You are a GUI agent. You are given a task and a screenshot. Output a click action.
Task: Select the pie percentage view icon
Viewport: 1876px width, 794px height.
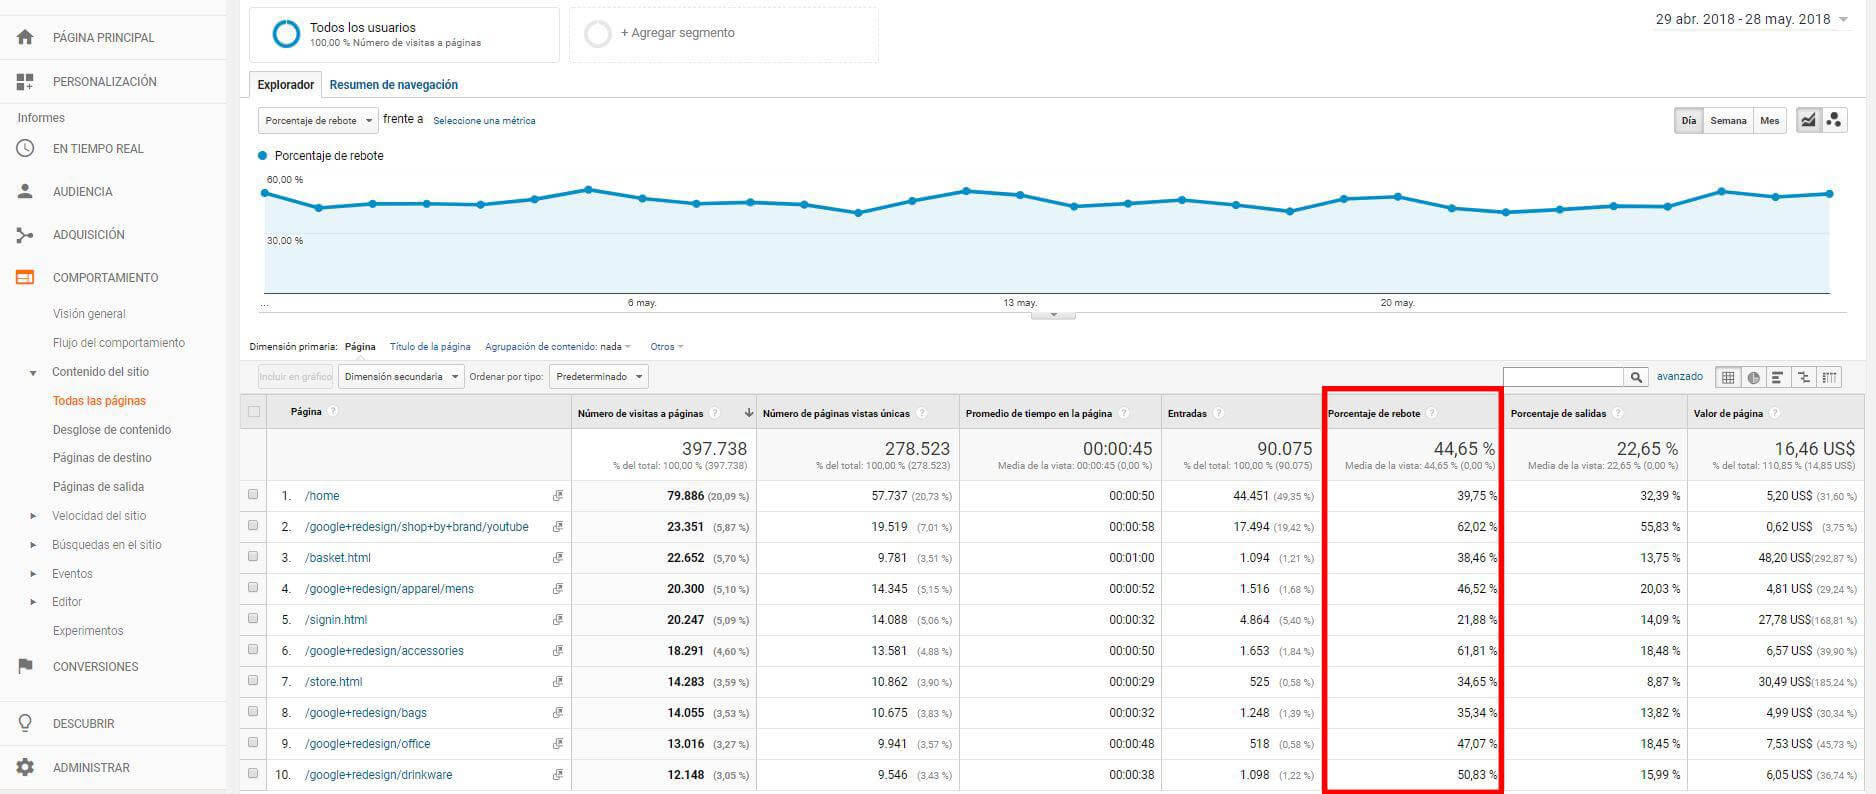point(1753,377)
